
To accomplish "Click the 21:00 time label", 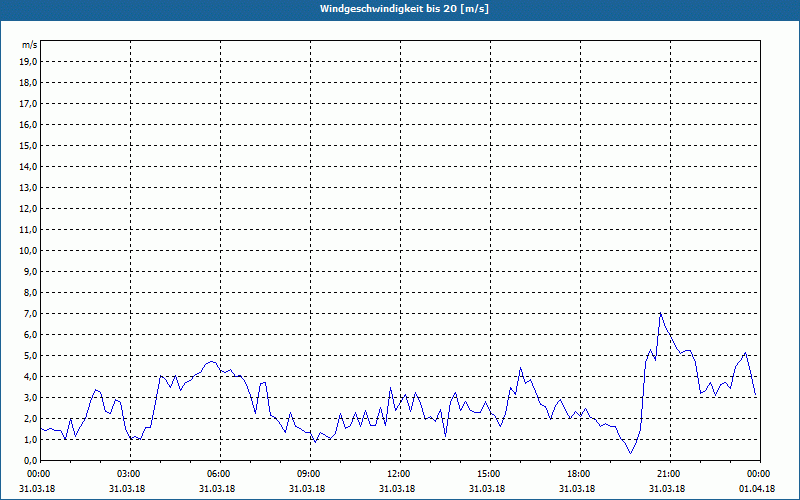I will [x=670, y=474].
